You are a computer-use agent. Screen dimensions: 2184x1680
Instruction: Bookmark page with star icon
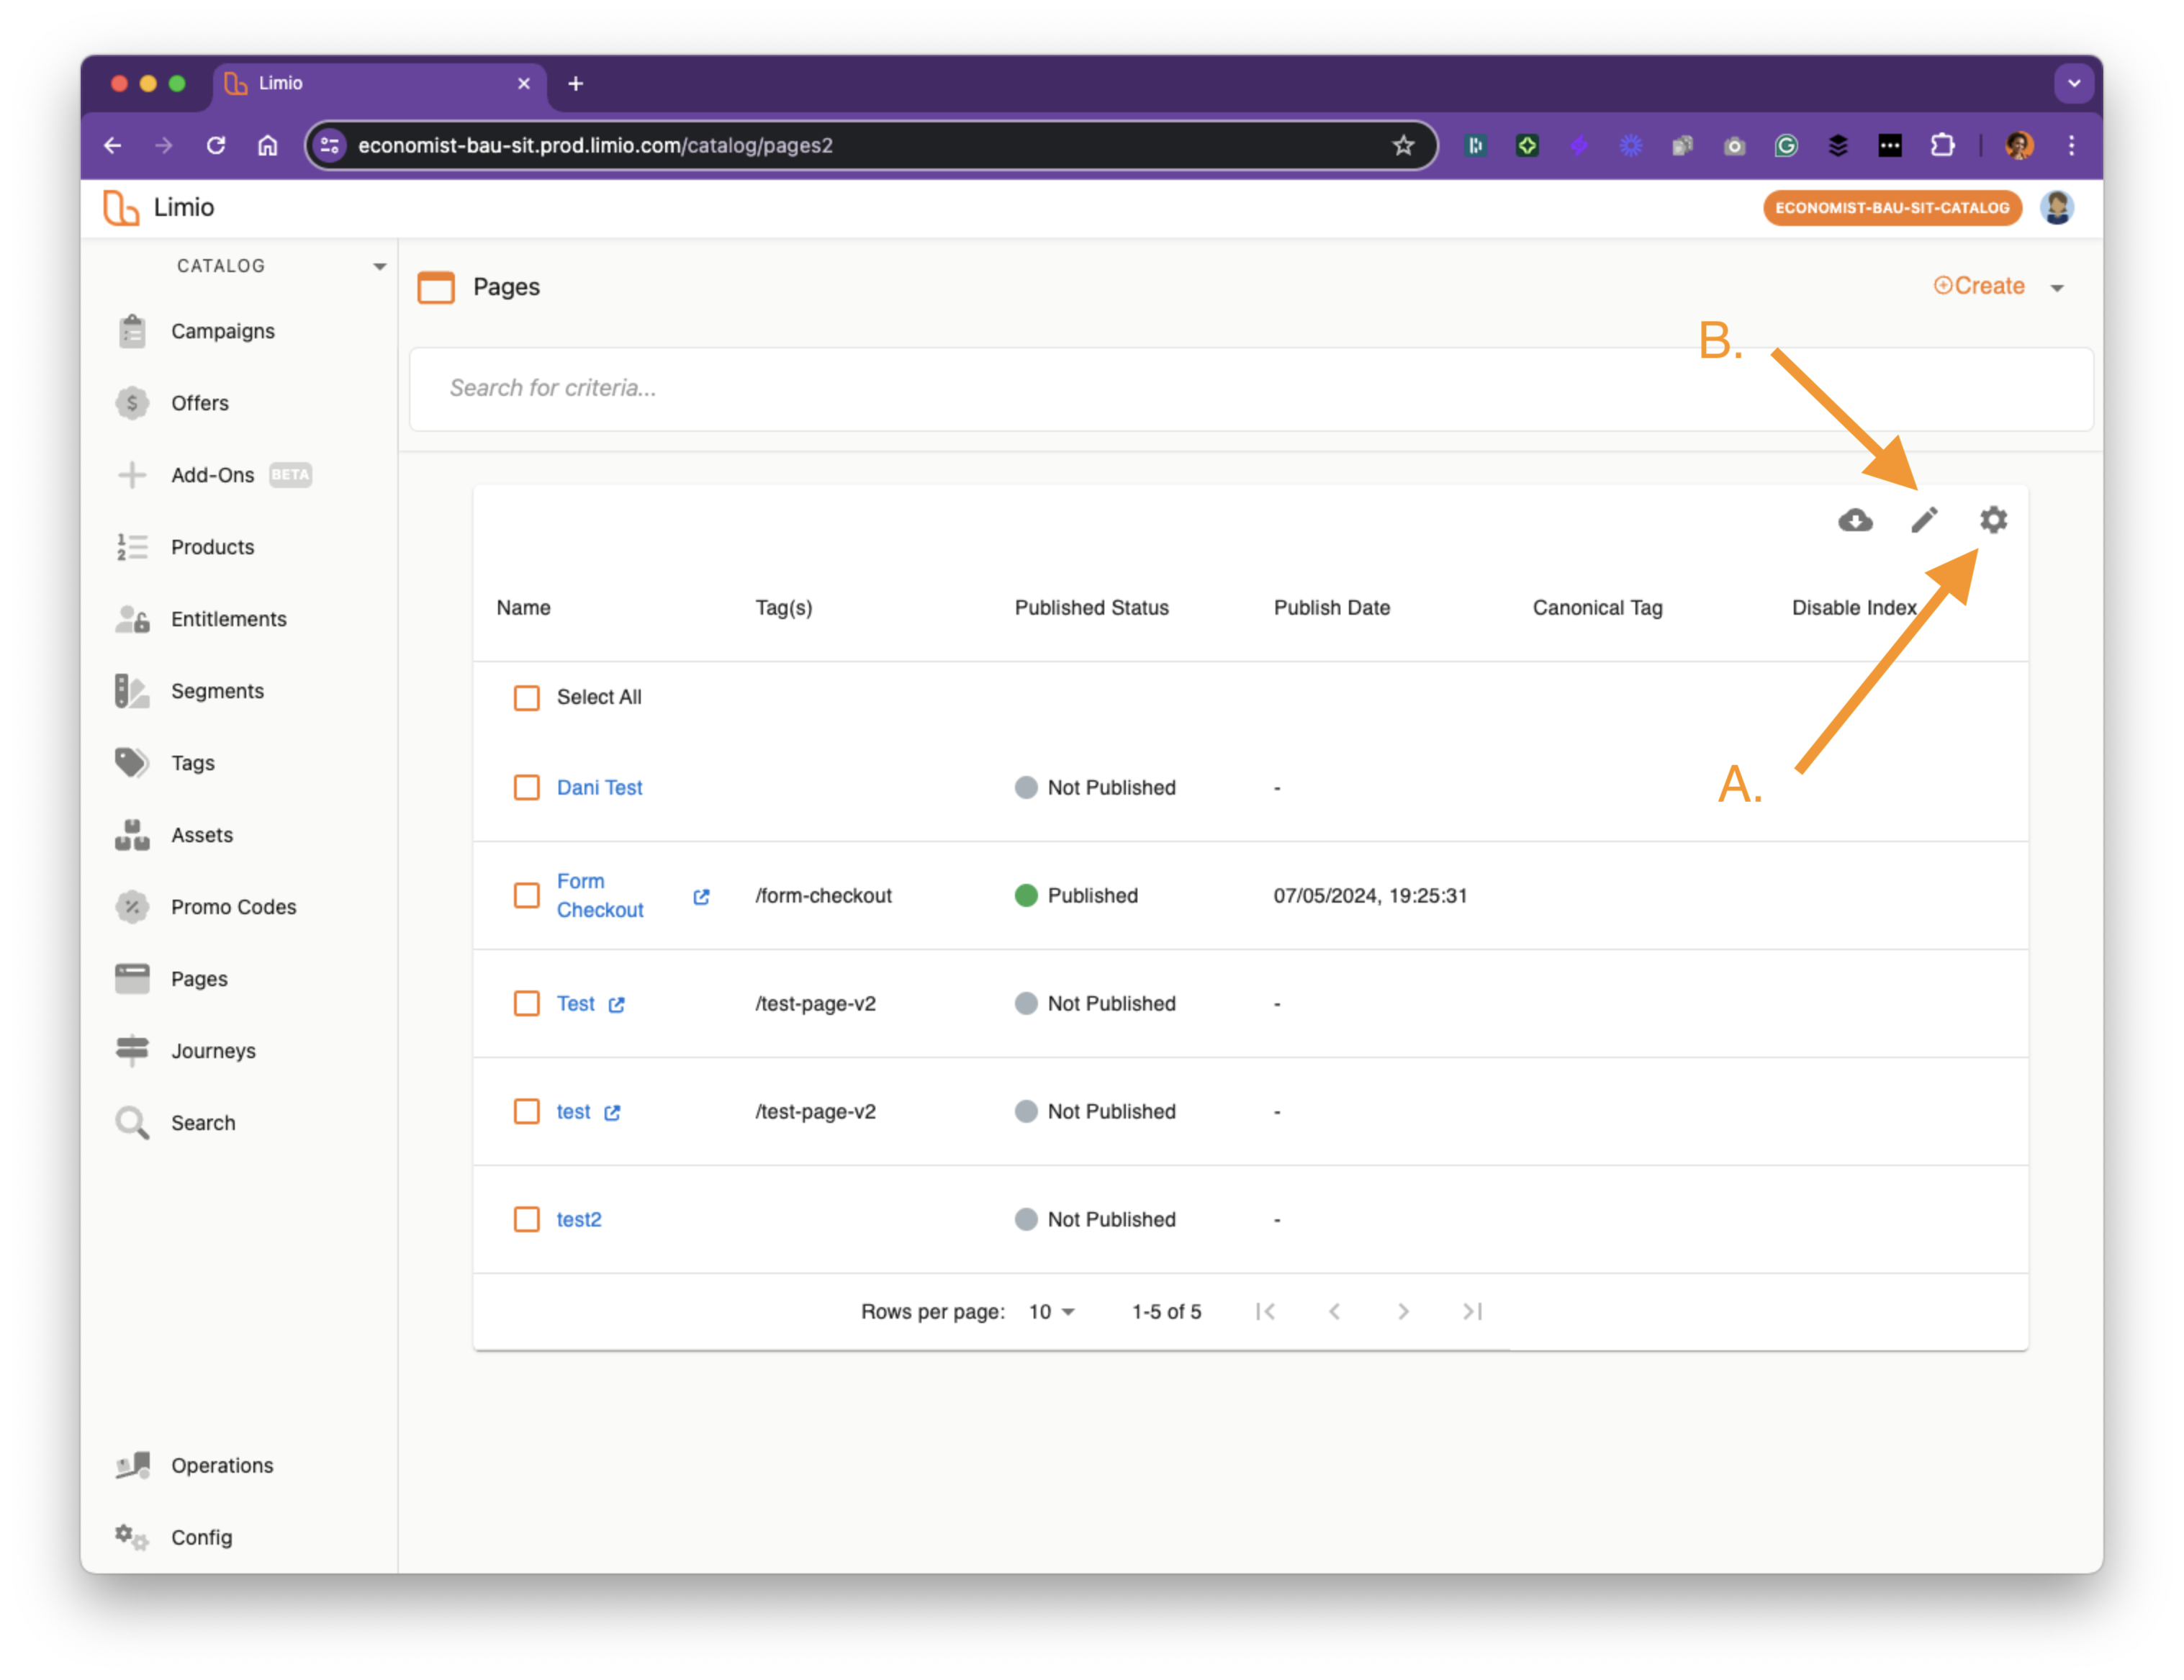1403,146
